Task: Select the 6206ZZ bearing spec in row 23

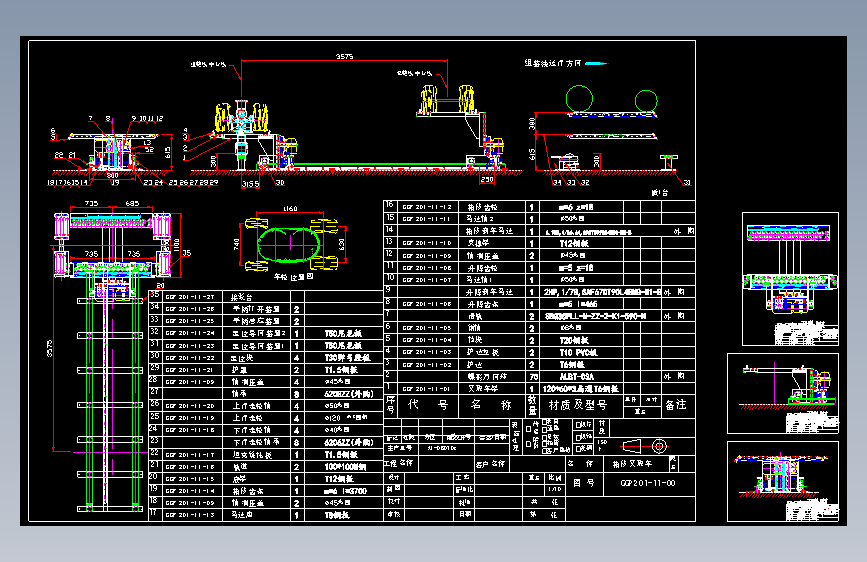Action: pyautogui.click(x=348, y=443)
